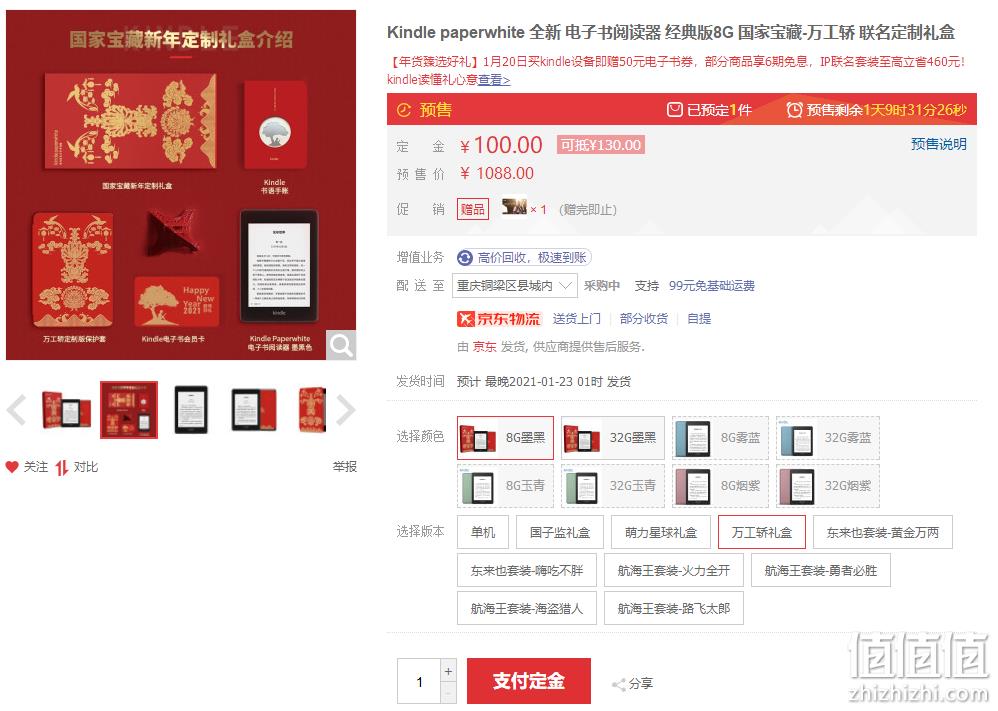This screenshot has height=711, width=998.
Task: Increase quantity with the plus stepper
Action: [x=448, y=672]
